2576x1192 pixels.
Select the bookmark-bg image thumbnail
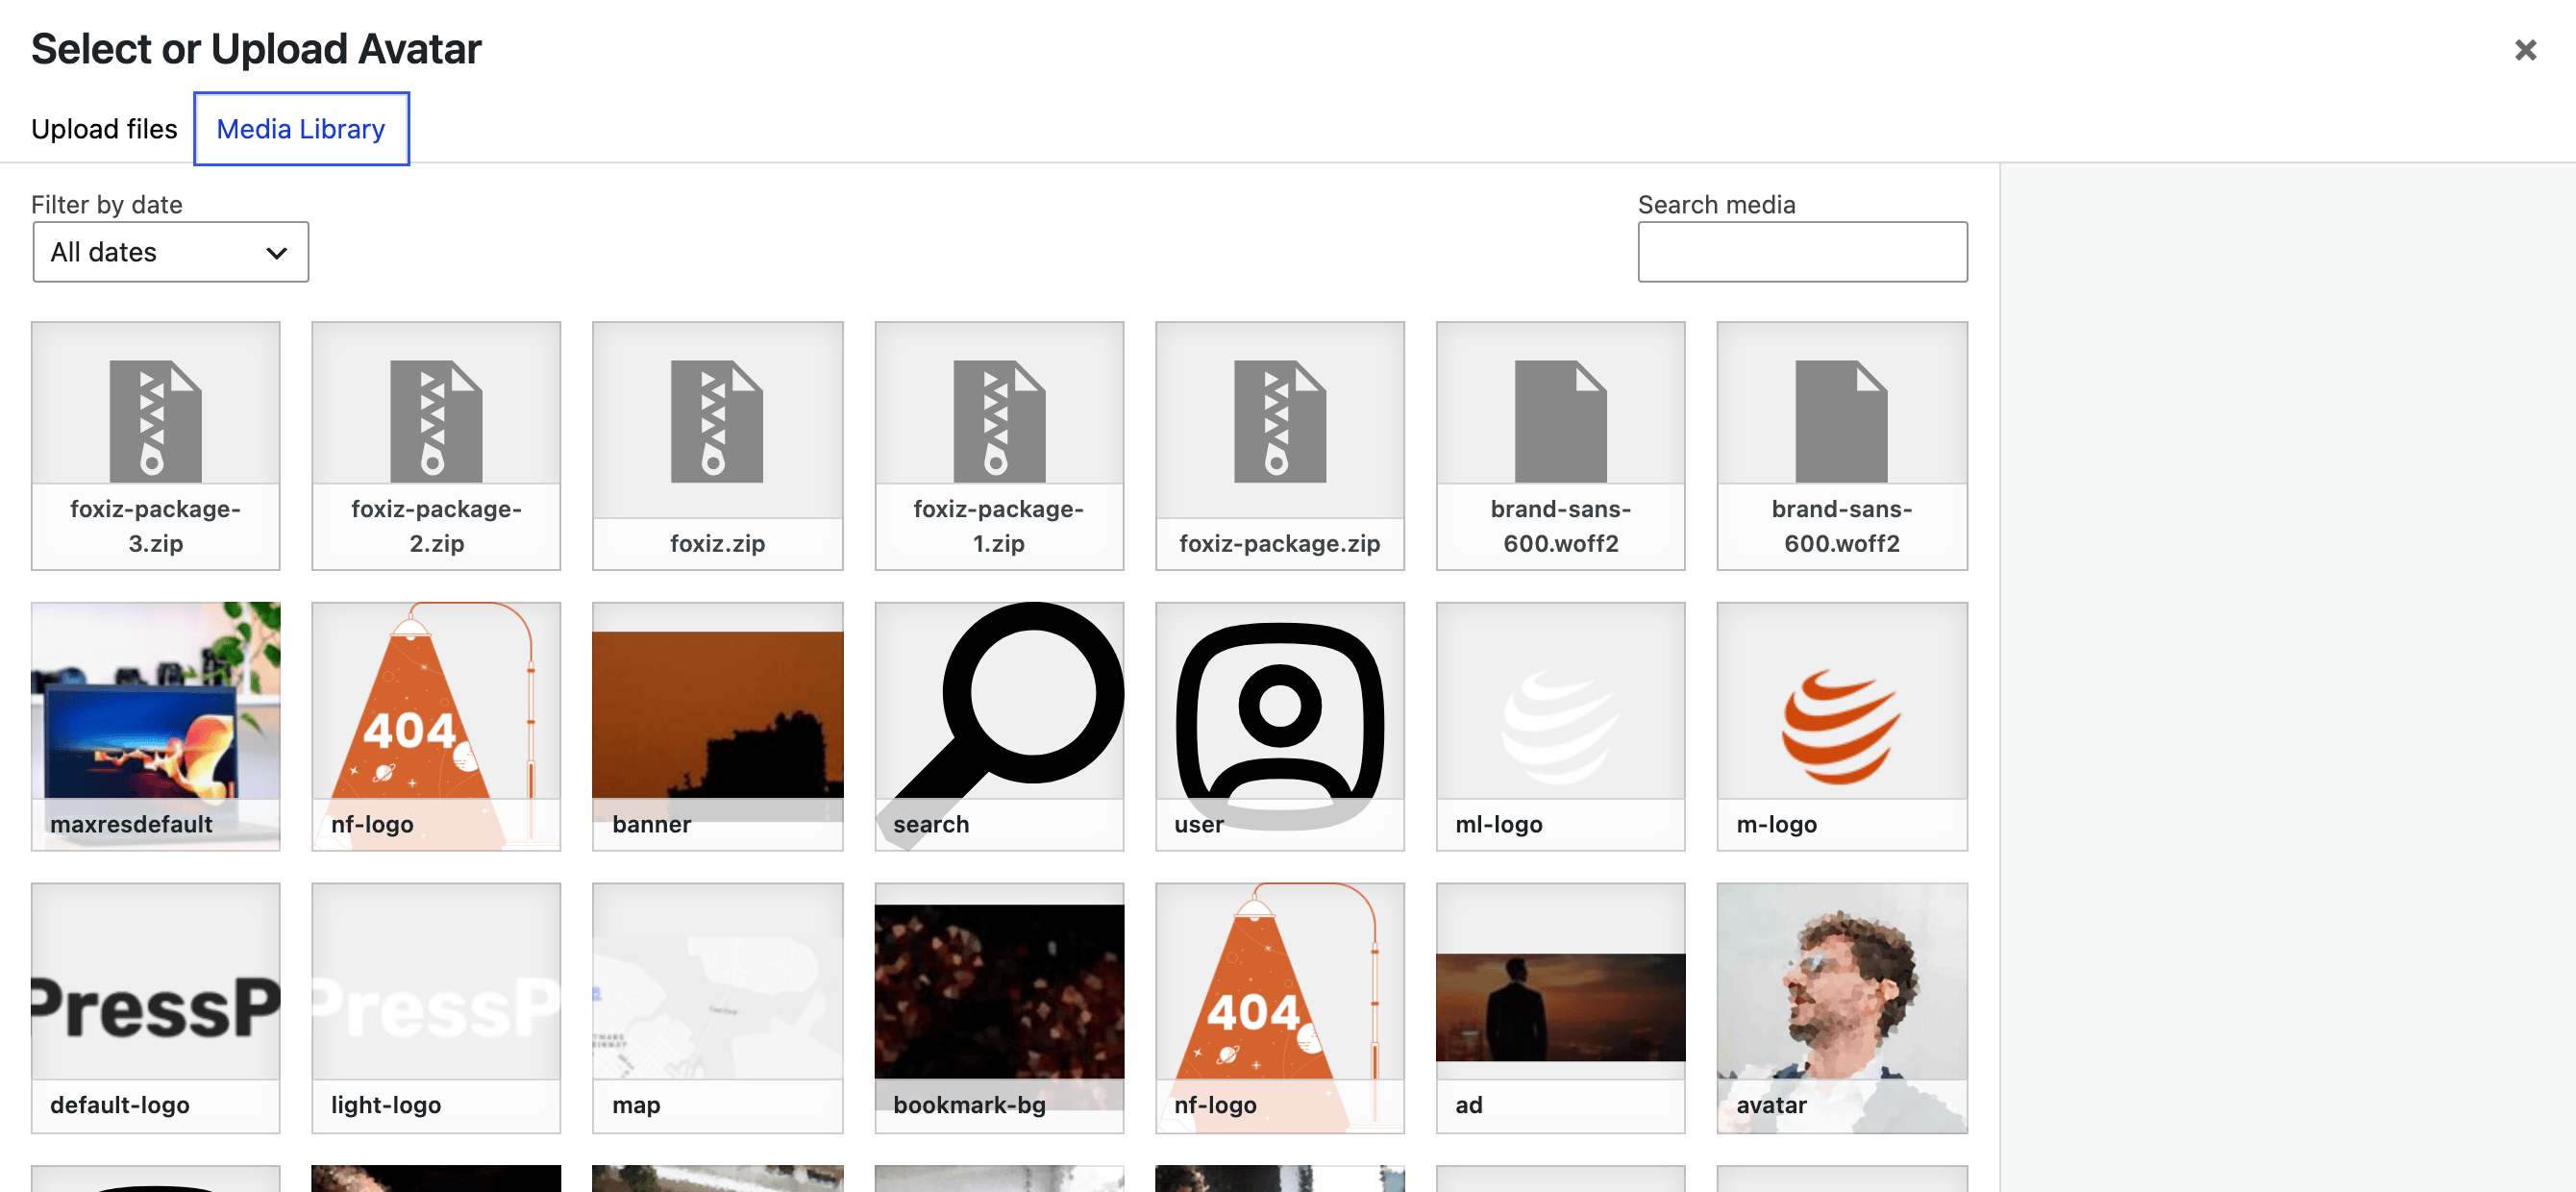pyautogui.click(x=999, y=1008)
